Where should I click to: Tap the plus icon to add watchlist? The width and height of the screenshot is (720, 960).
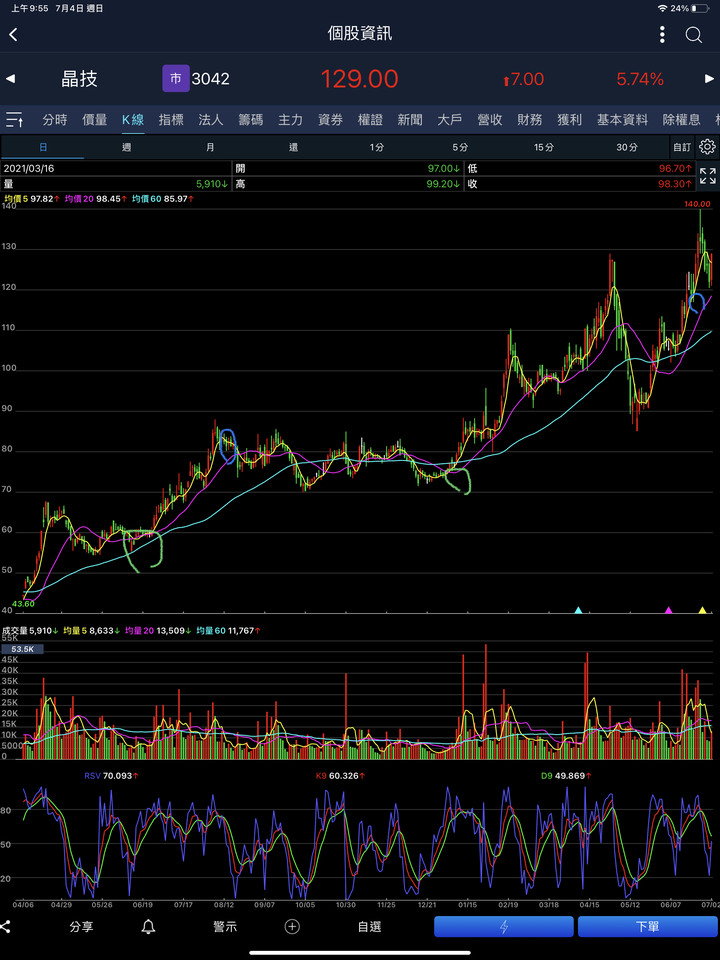tap(292, 927)
